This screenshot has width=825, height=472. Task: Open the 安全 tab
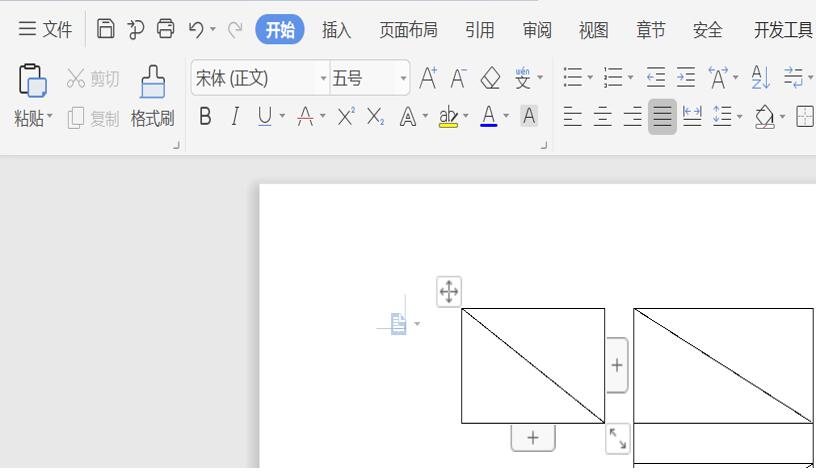coord(708,29)
